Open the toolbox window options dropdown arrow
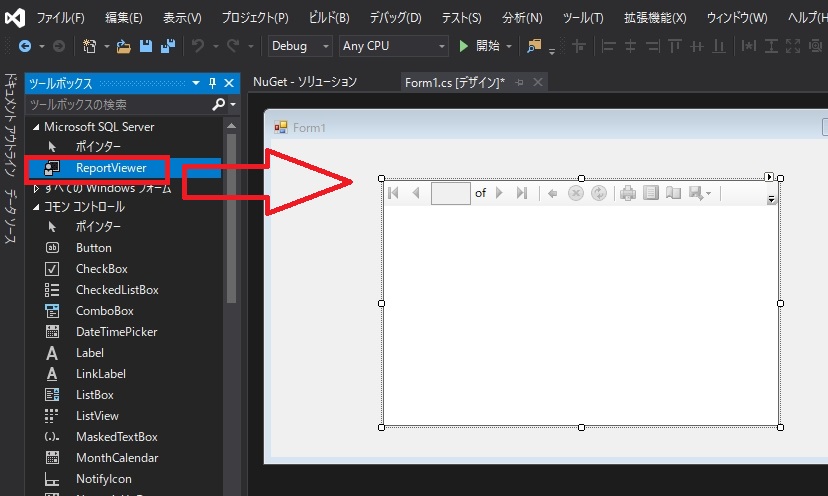Image resolution: width=828 pixels, height=496 pixels. point(196,83)
